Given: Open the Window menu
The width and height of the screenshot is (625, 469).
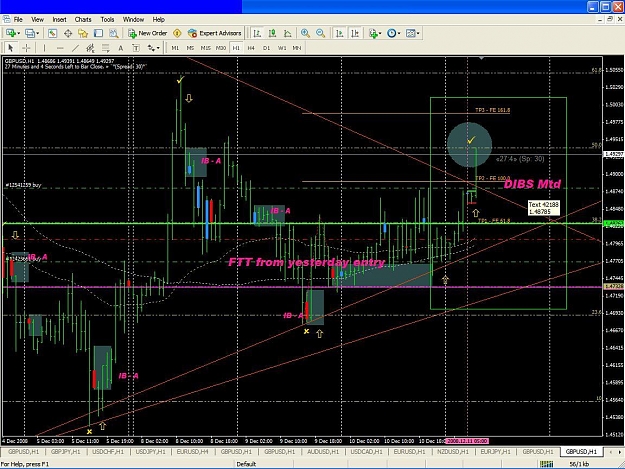Looking at the screenshot, I should pos(133,20).
